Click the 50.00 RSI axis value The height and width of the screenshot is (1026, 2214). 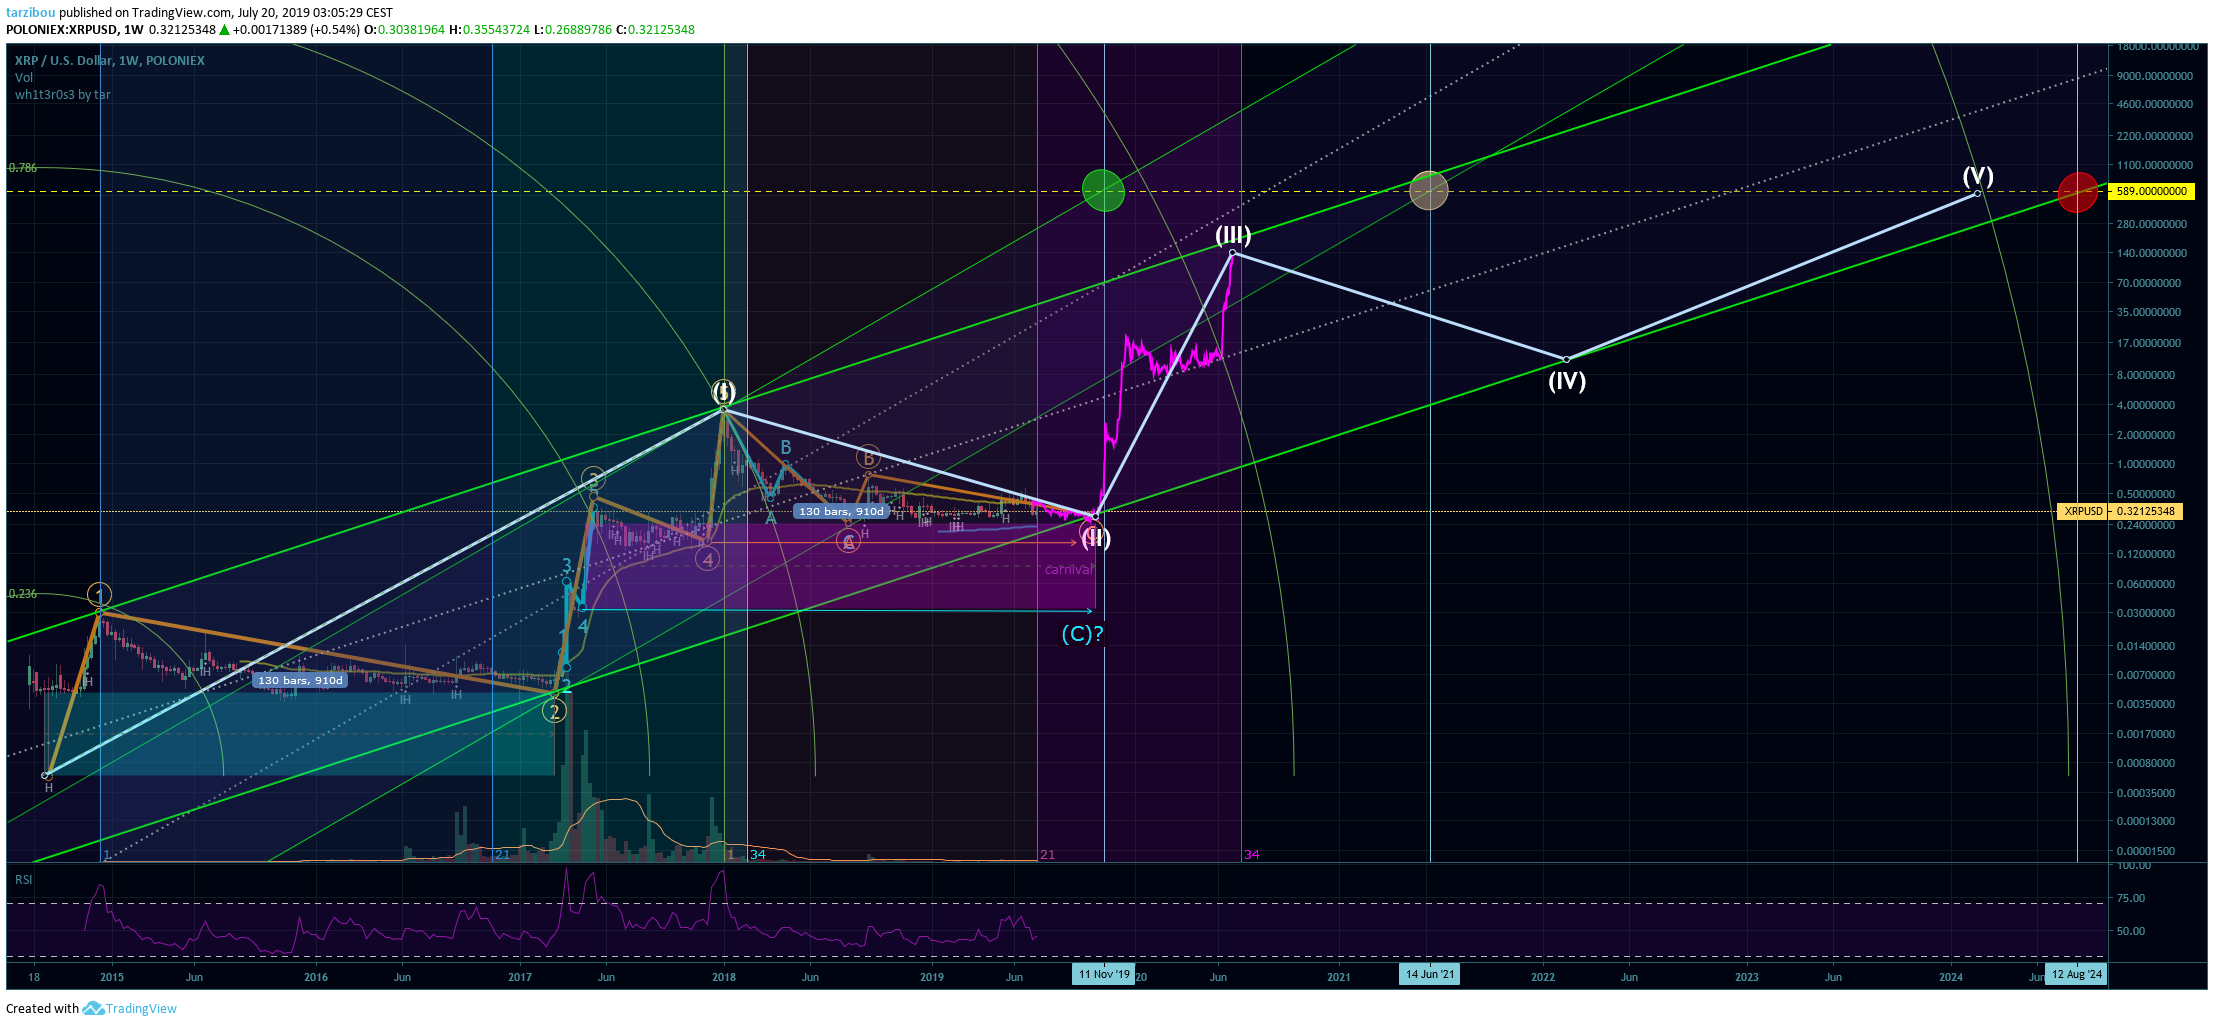click(x=2131, y=931)
